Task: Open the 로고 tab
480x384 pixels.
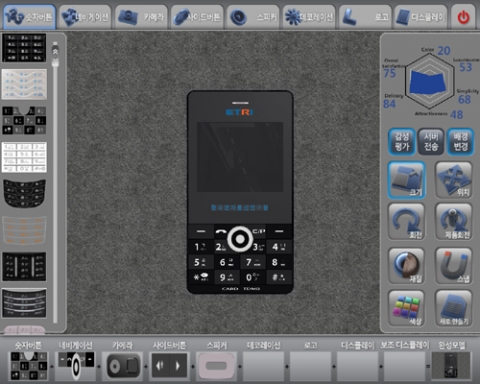Action: (x=365, y=17)
